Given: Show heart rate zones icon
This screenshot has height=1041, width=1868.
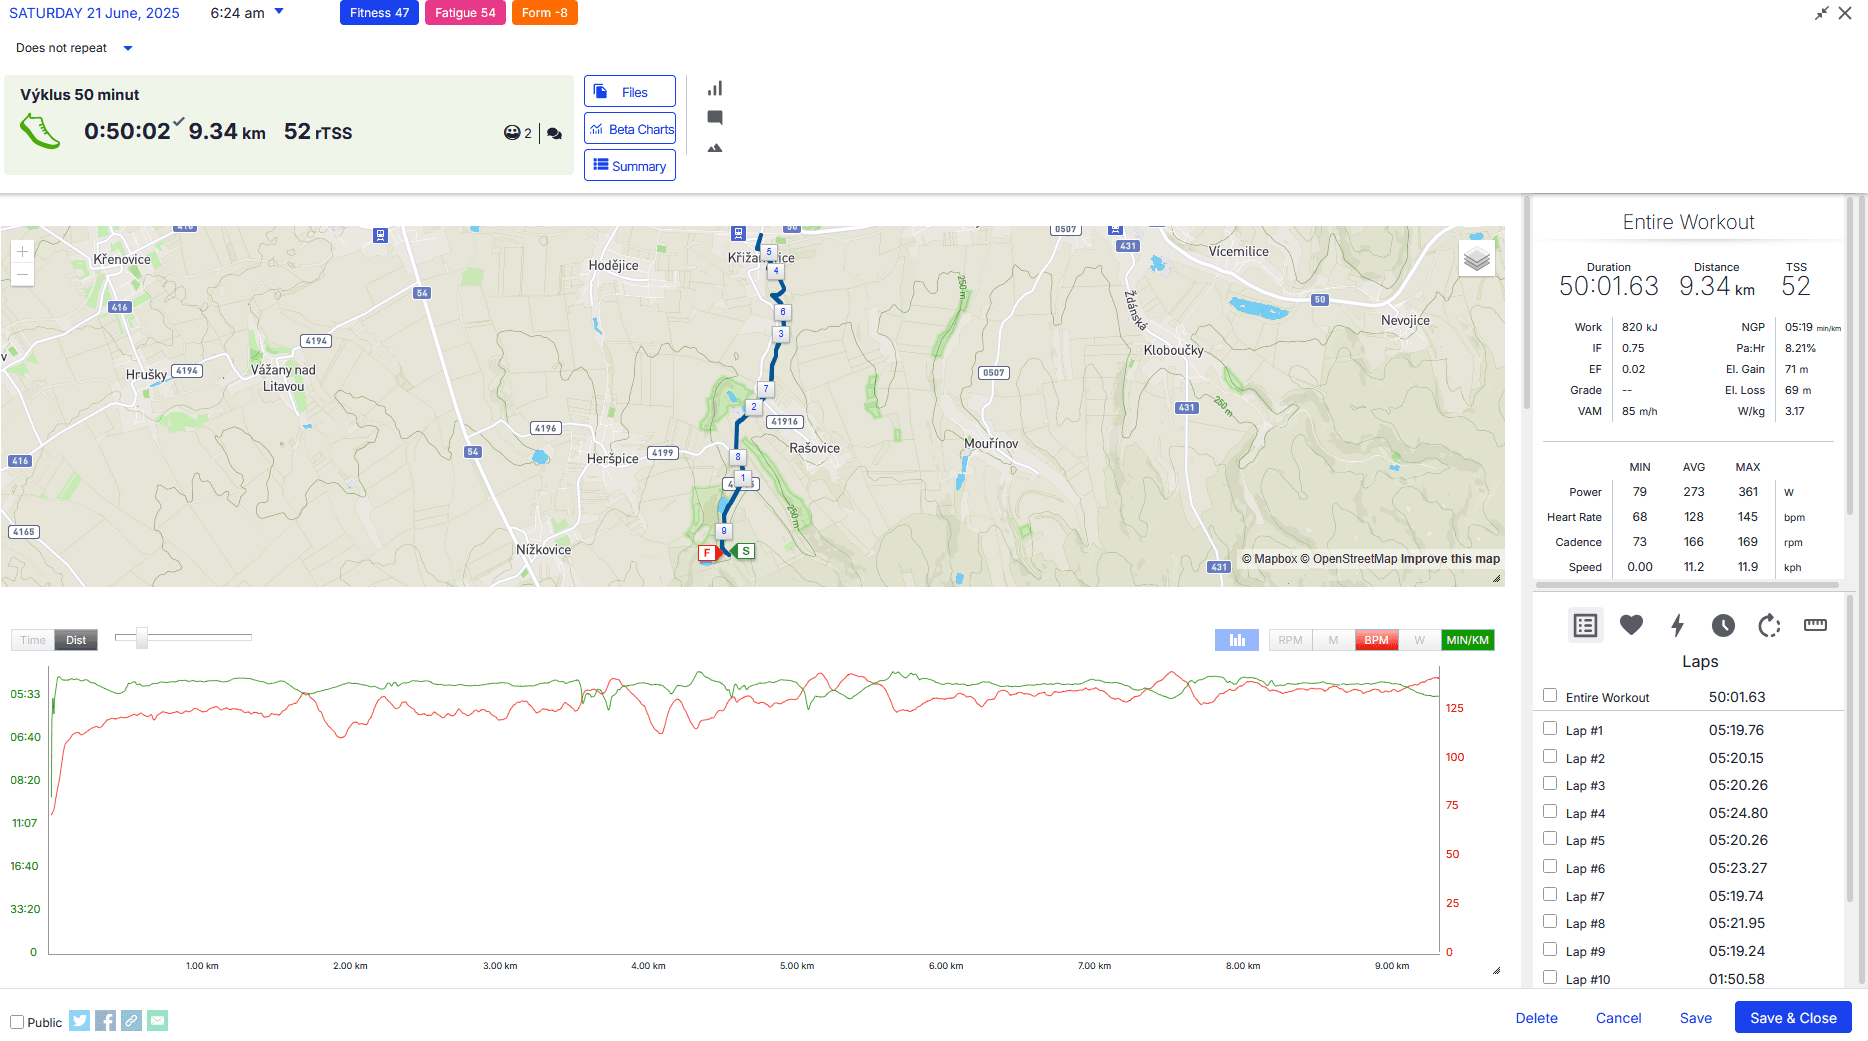Looking at the screenshot, I should [1631, 625].
